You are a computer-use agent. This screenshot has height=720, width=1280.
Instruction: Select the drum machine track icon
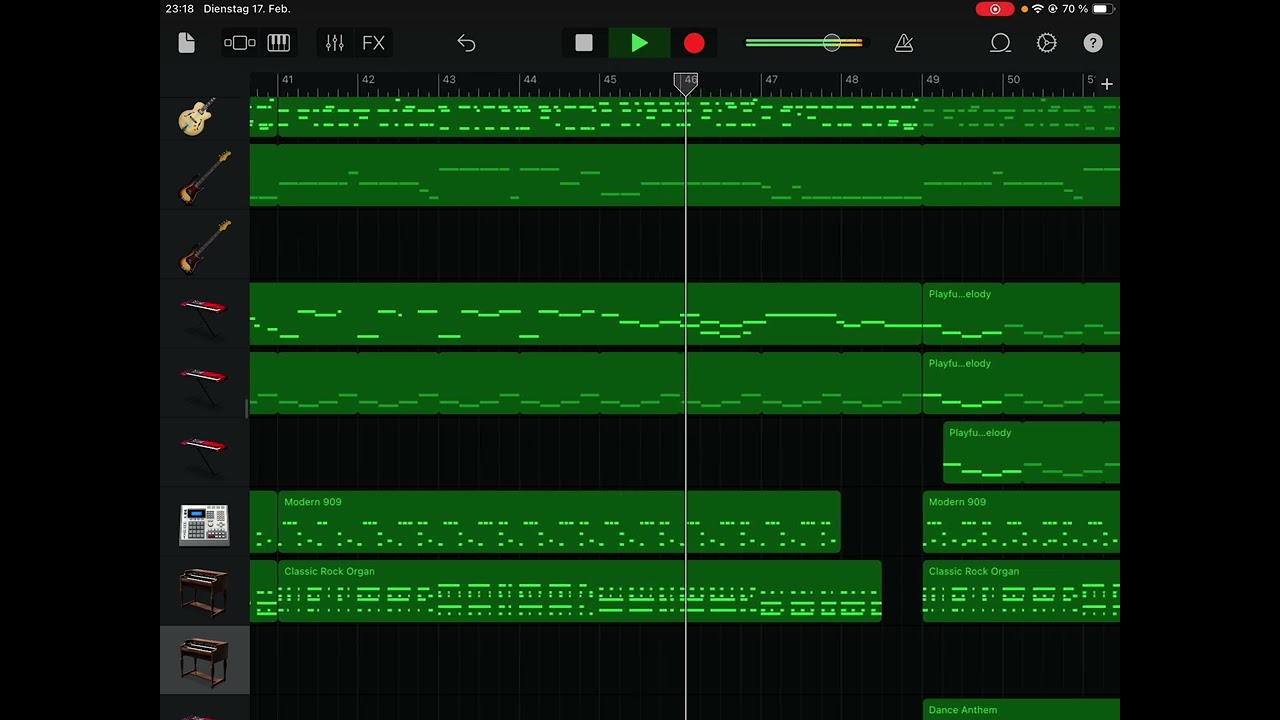click(204, 523)
